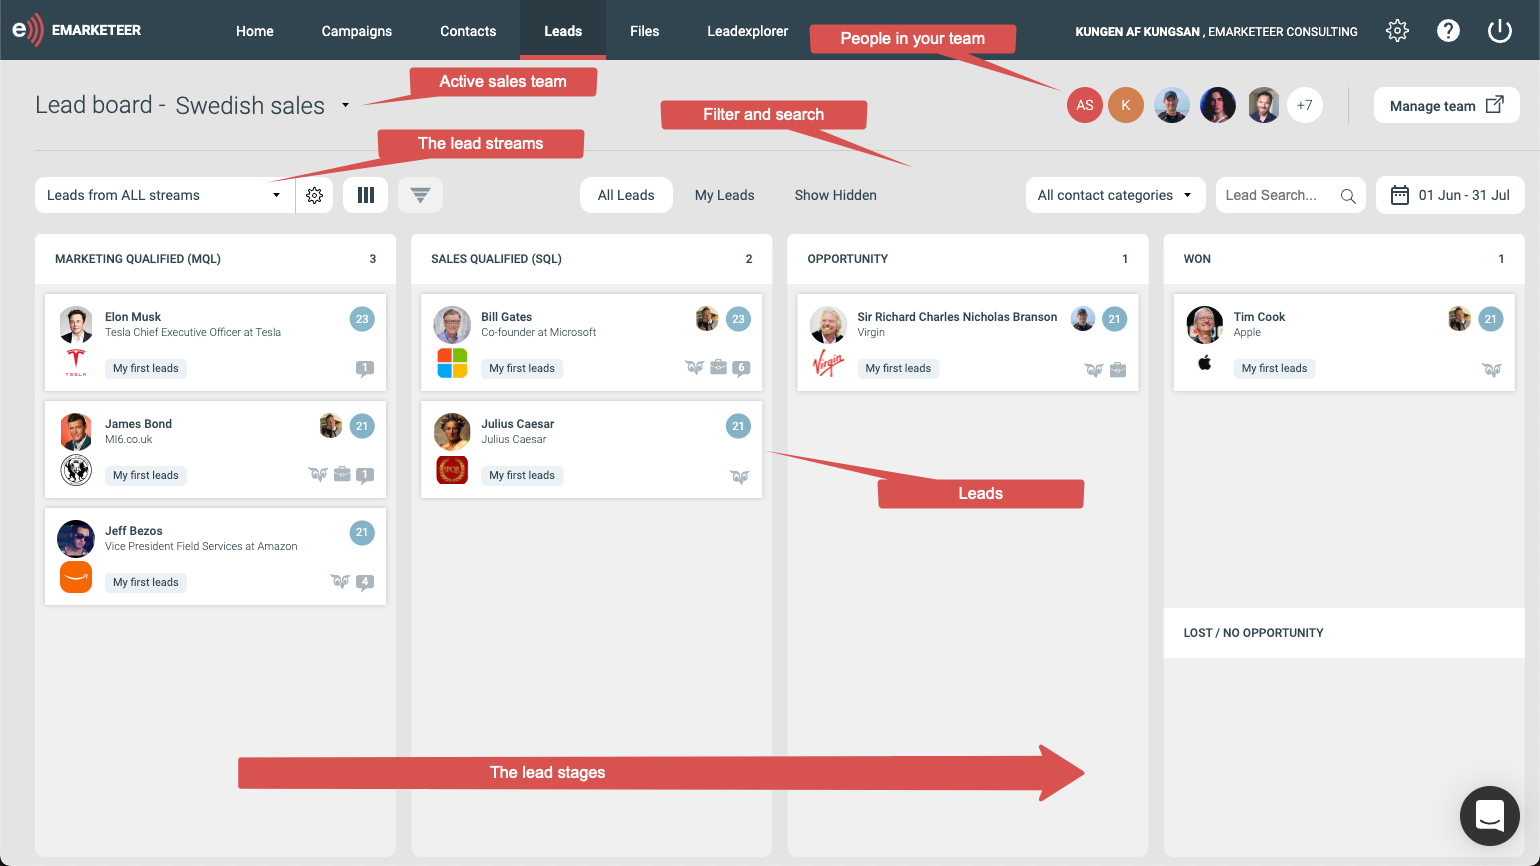
Task: Open the help question mark icon
Action: pos(1448,30)
